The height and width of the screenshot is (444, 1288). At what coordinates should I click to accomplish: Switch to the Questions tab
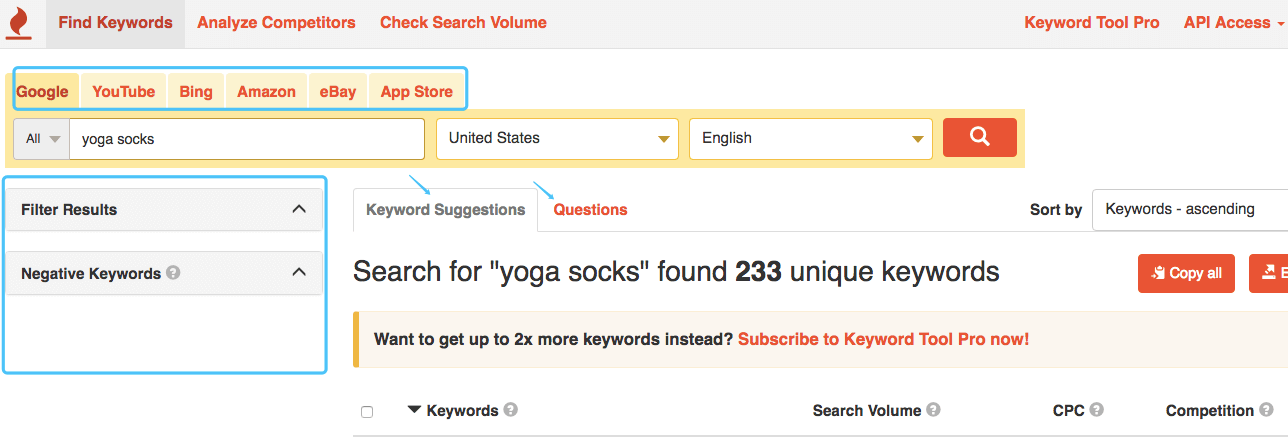click(590, 210)
